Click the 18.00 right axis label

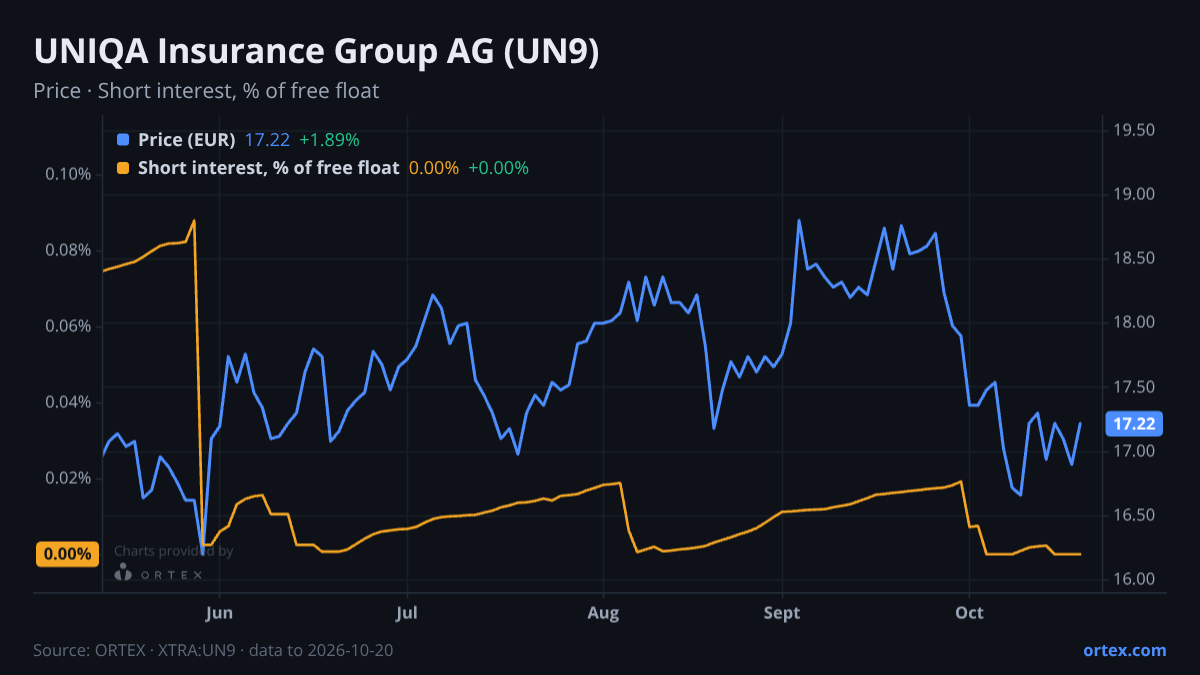(1135, 322)
